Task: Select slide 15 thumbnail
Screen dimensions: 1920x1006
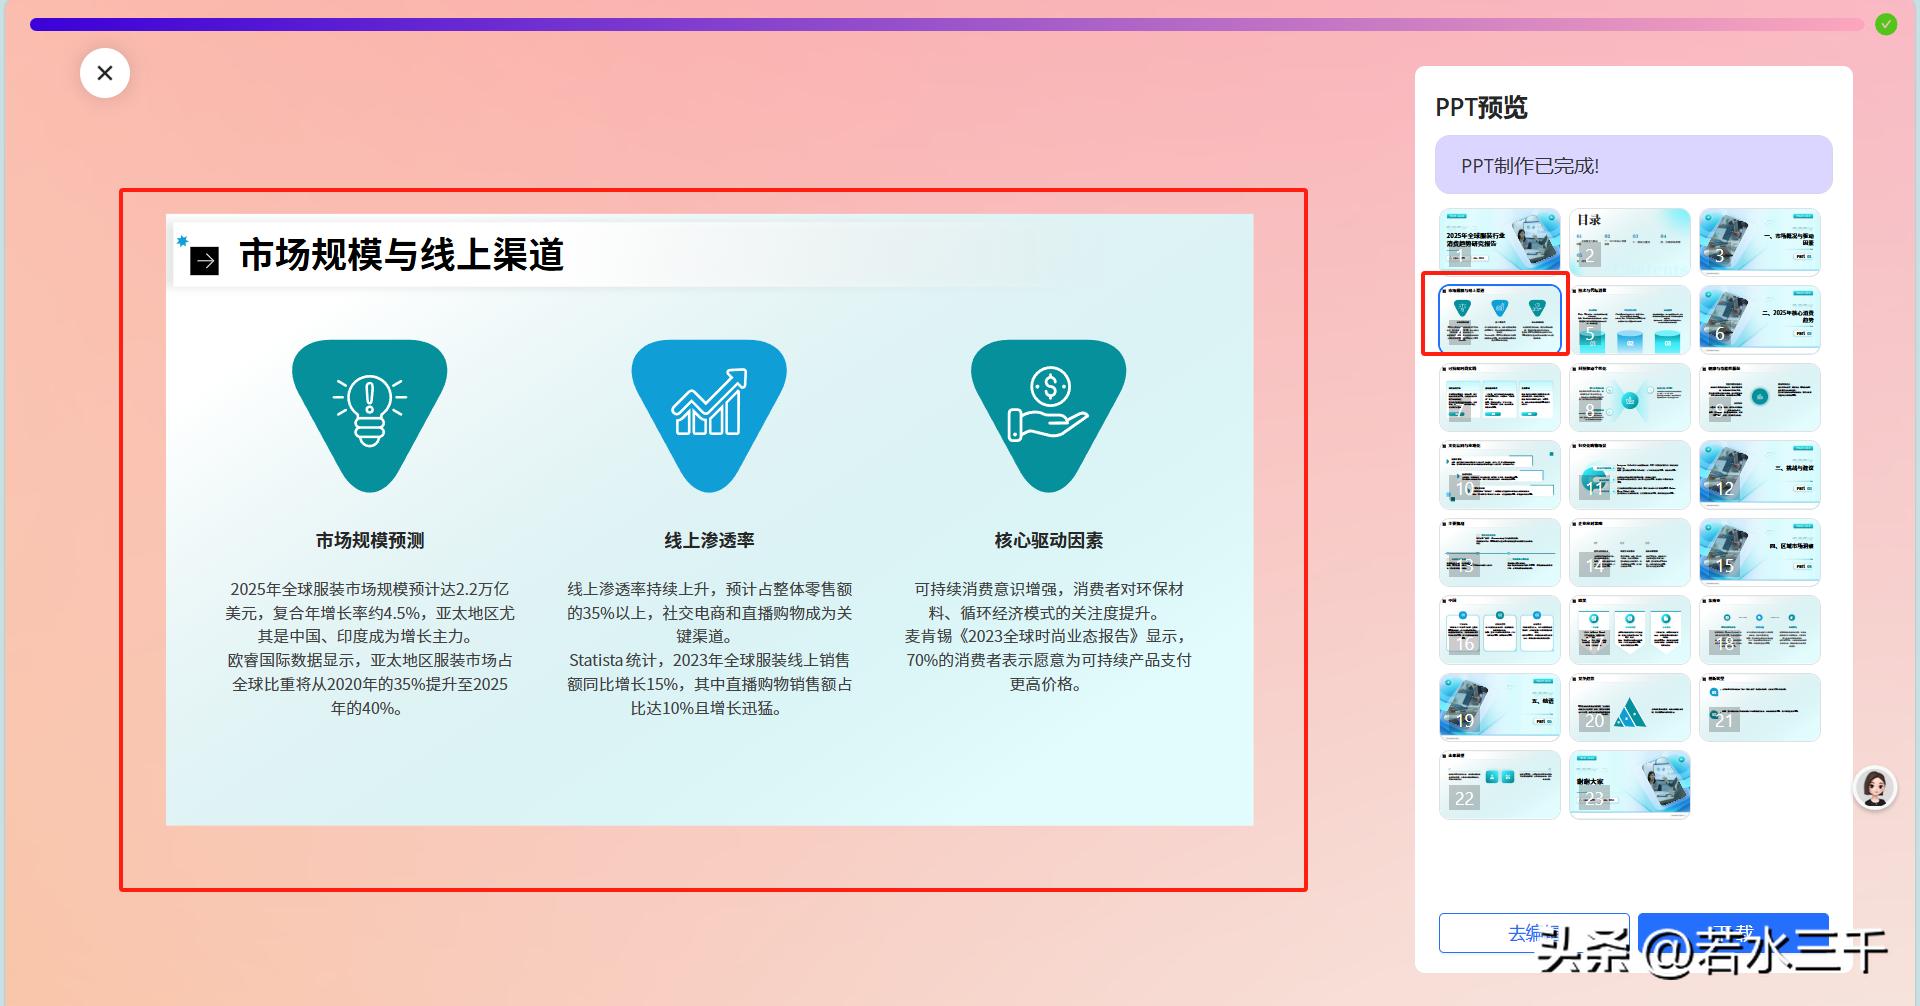Action: pos(1760,552)
